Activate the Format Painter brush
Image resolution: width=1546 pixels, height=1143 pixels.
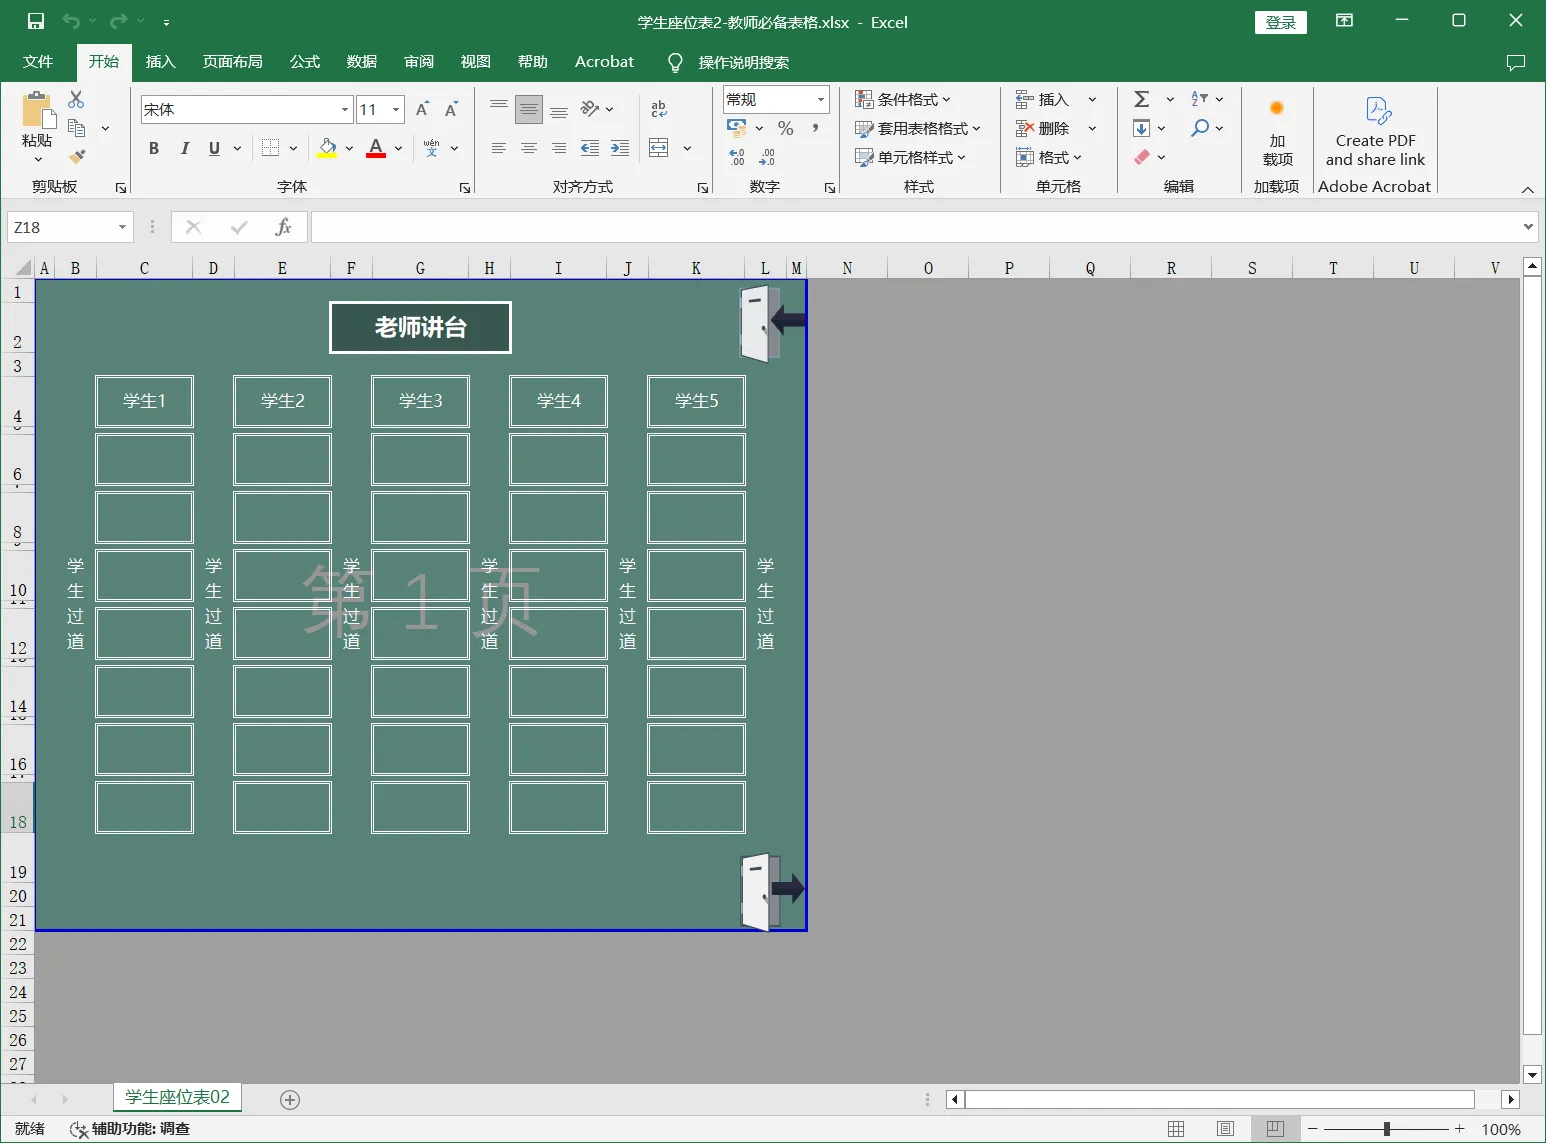(76, 156)
